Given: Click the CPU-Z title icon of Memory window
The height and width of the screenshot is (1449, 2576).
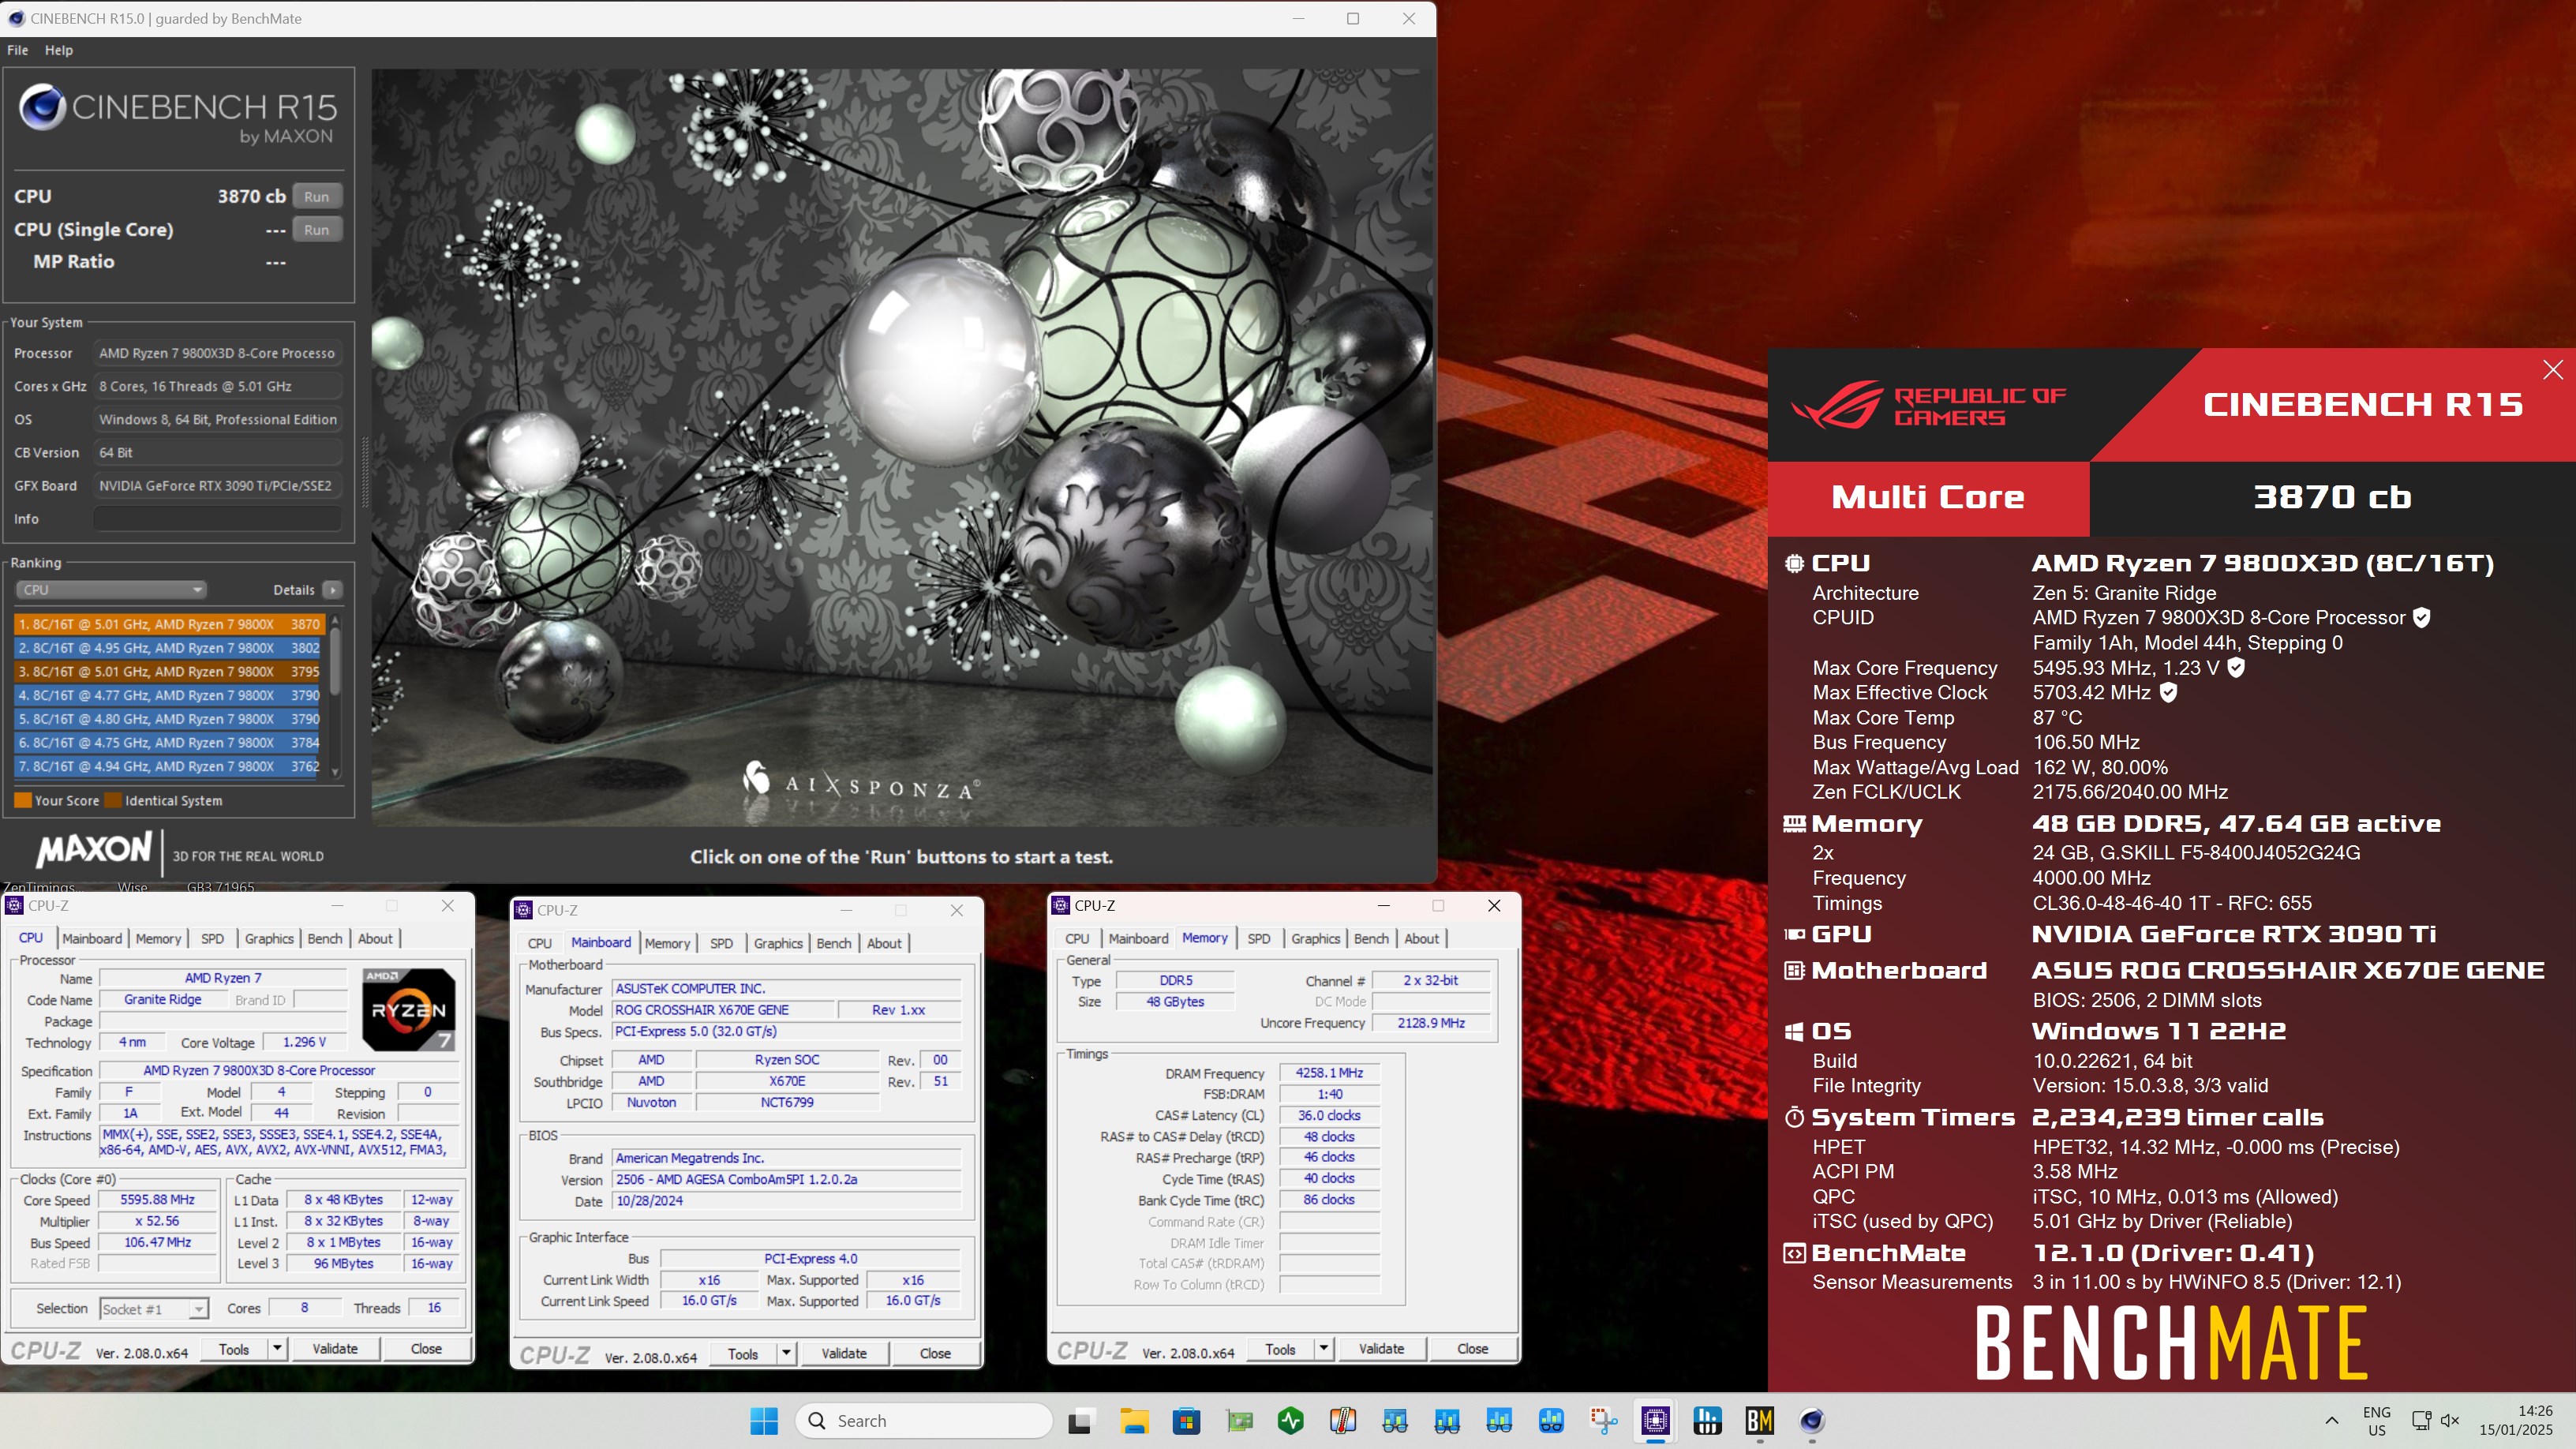Looking at the screenshot, I should click(1061, 905).
